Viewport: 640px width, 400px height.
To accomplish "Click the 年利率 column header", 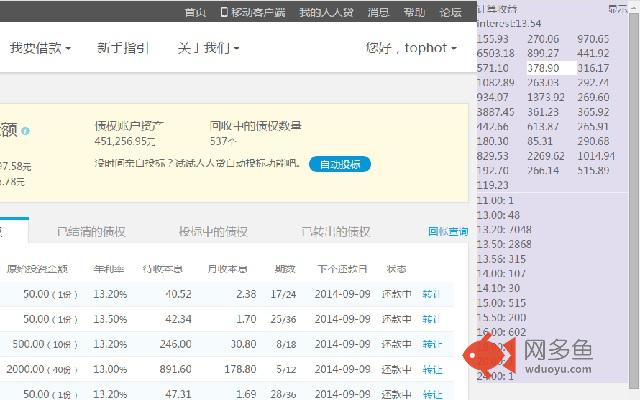I will point(109,269).
